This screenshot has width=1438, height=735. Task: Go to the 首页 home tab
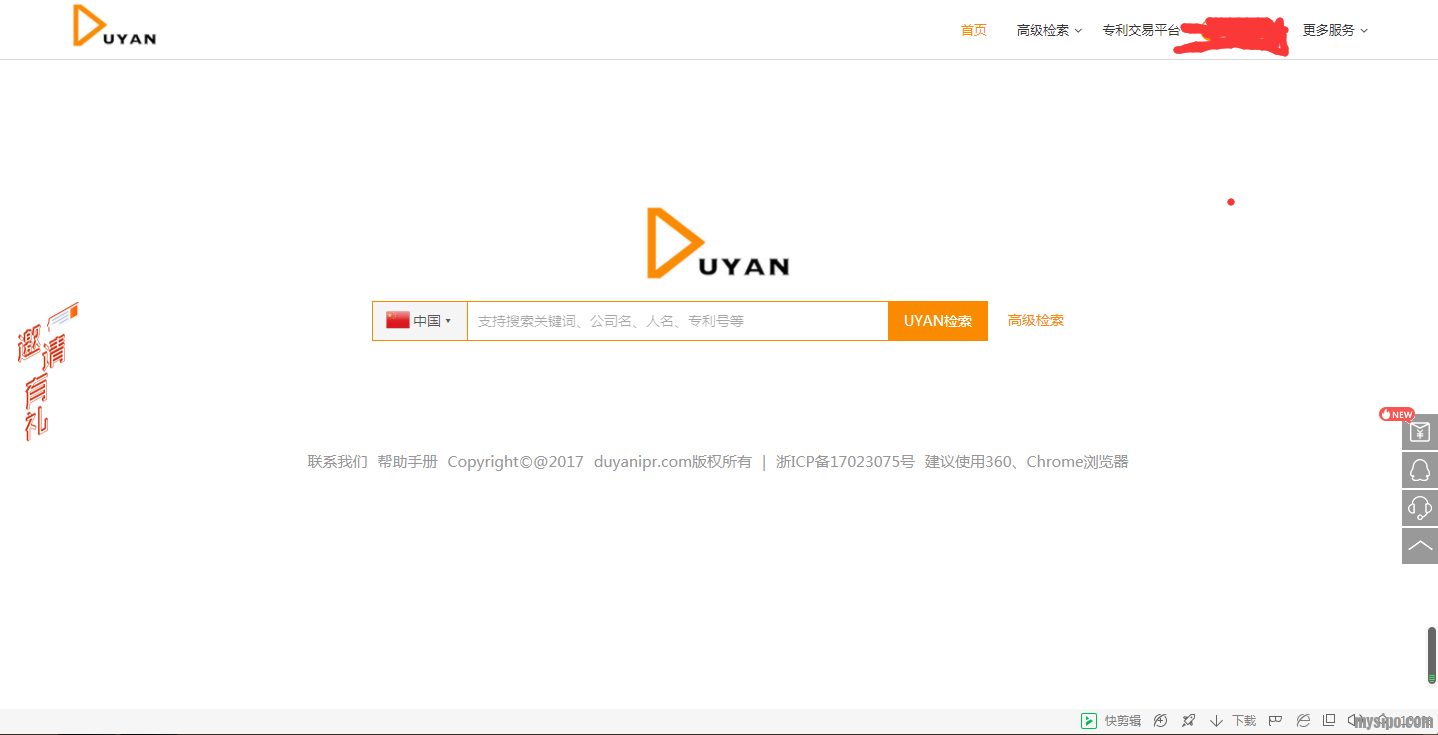coord(973,30)
